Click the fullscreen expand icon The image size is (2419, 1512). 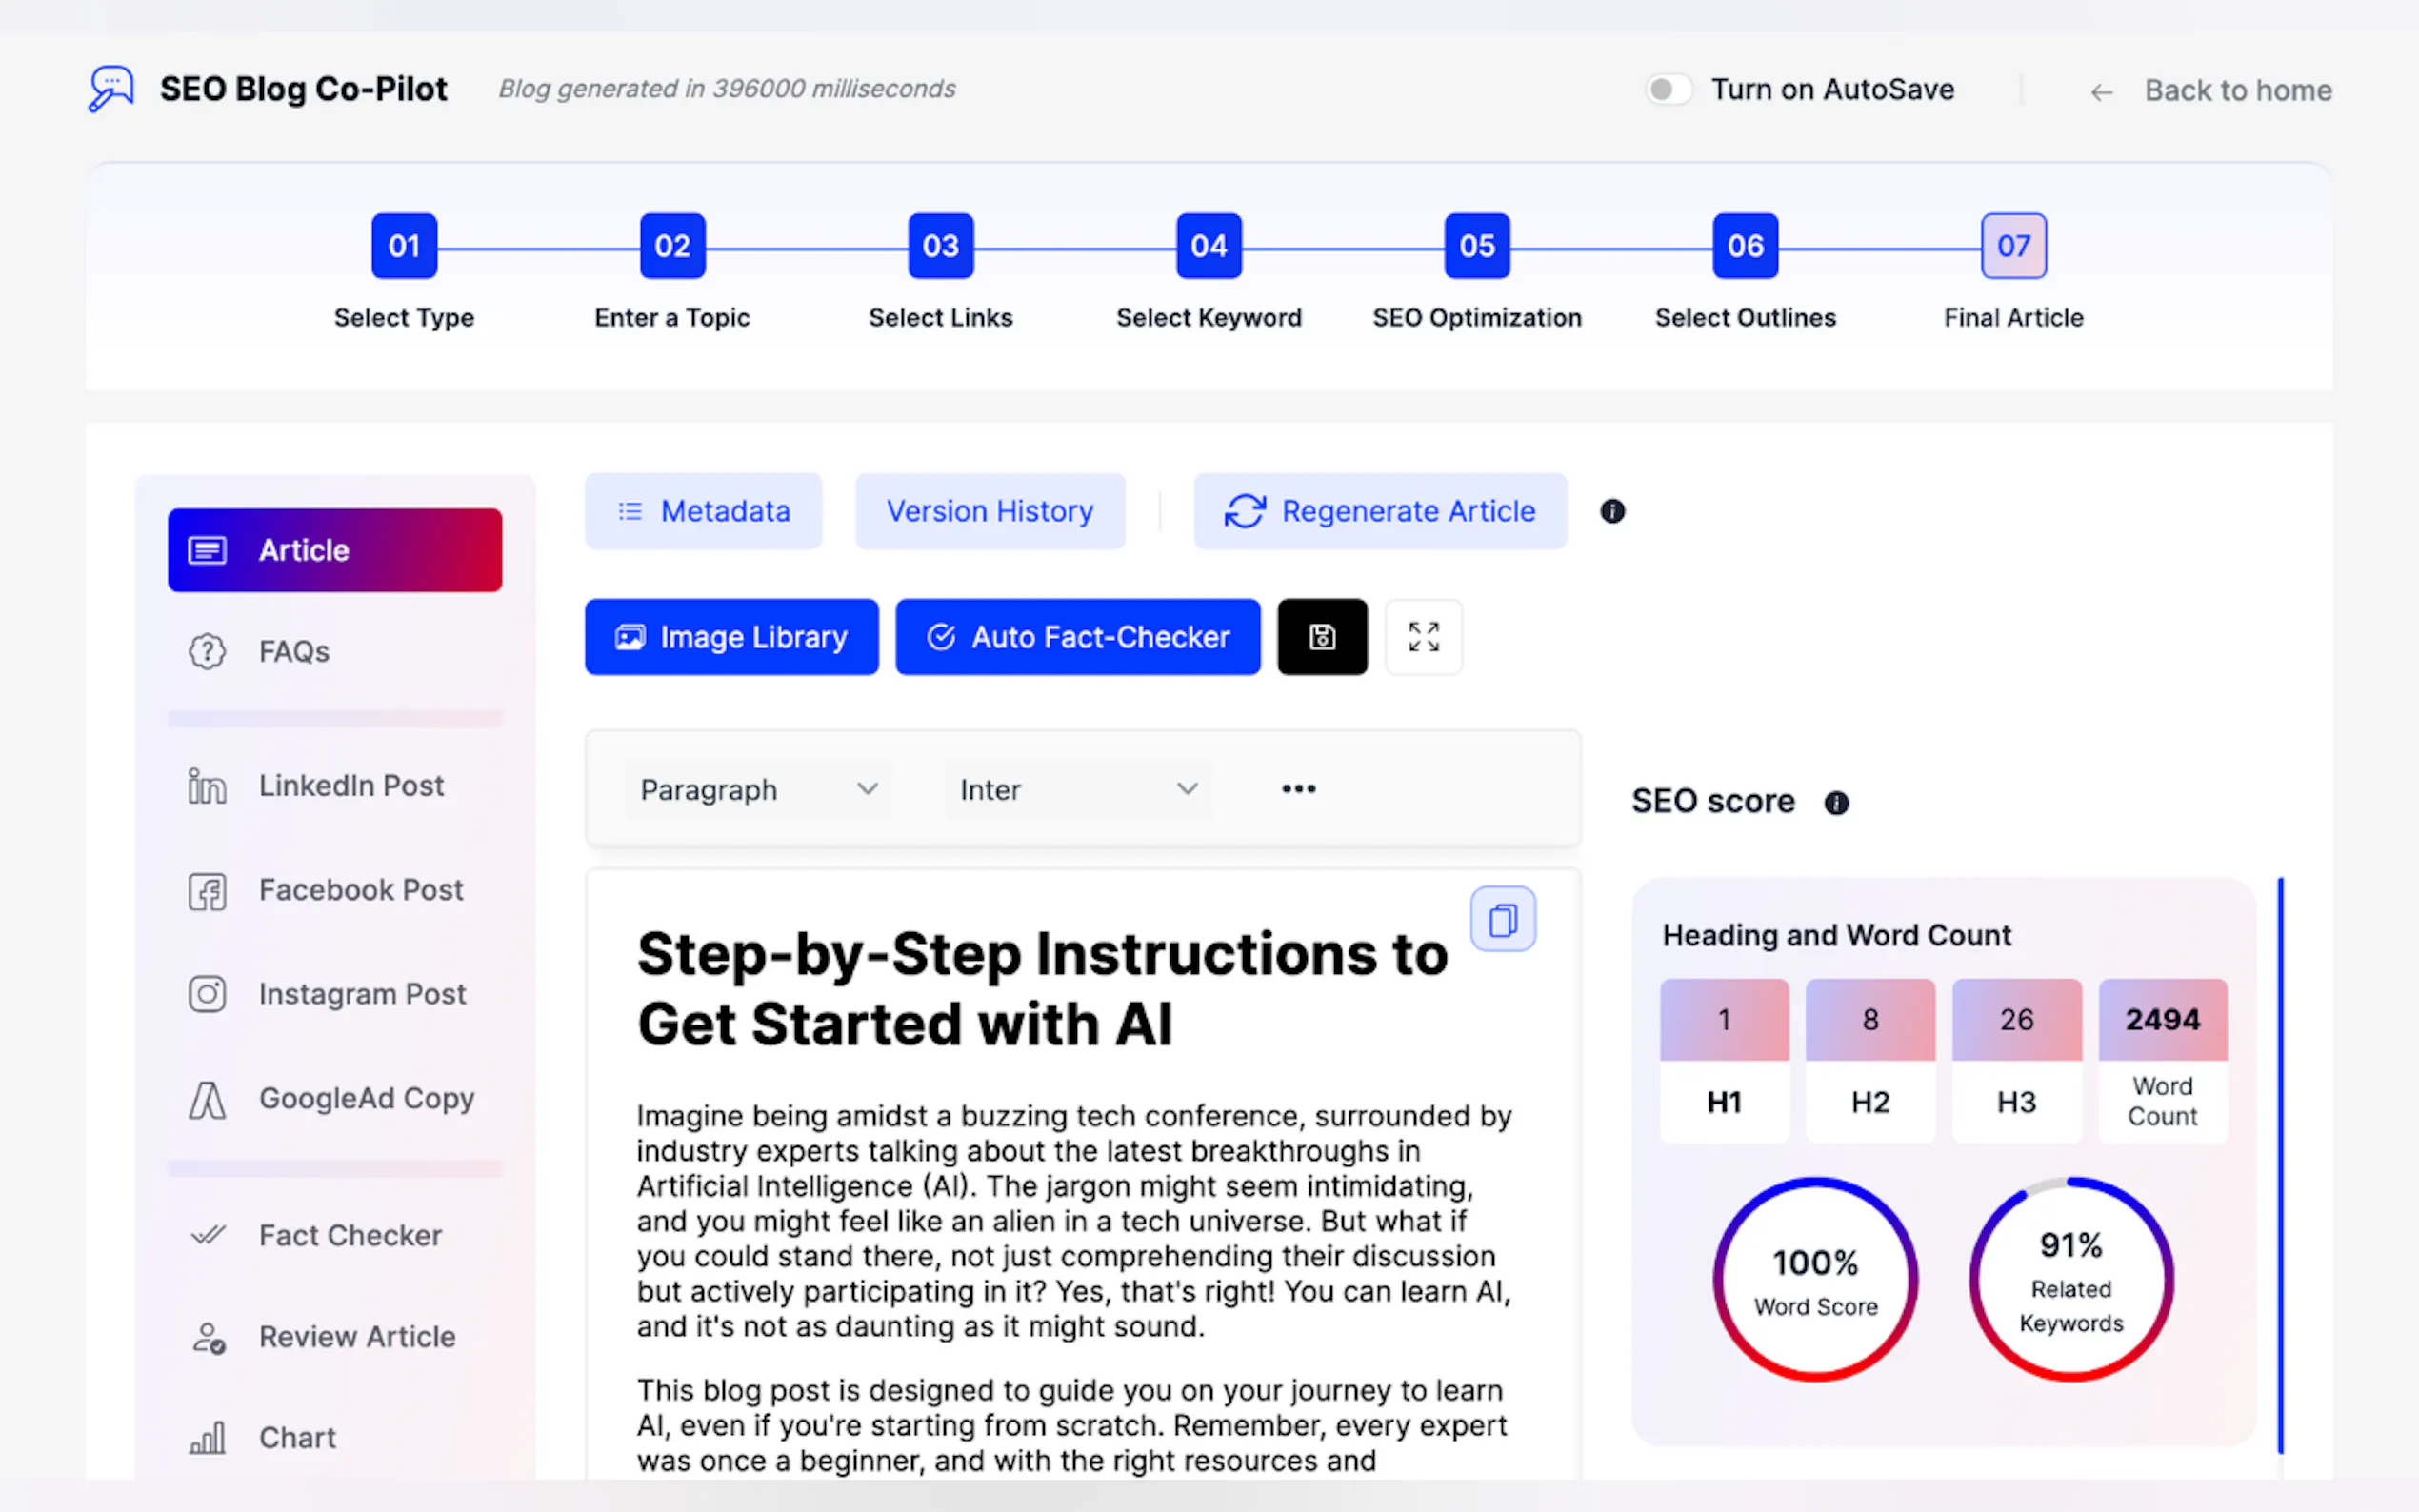point(1423,637)
